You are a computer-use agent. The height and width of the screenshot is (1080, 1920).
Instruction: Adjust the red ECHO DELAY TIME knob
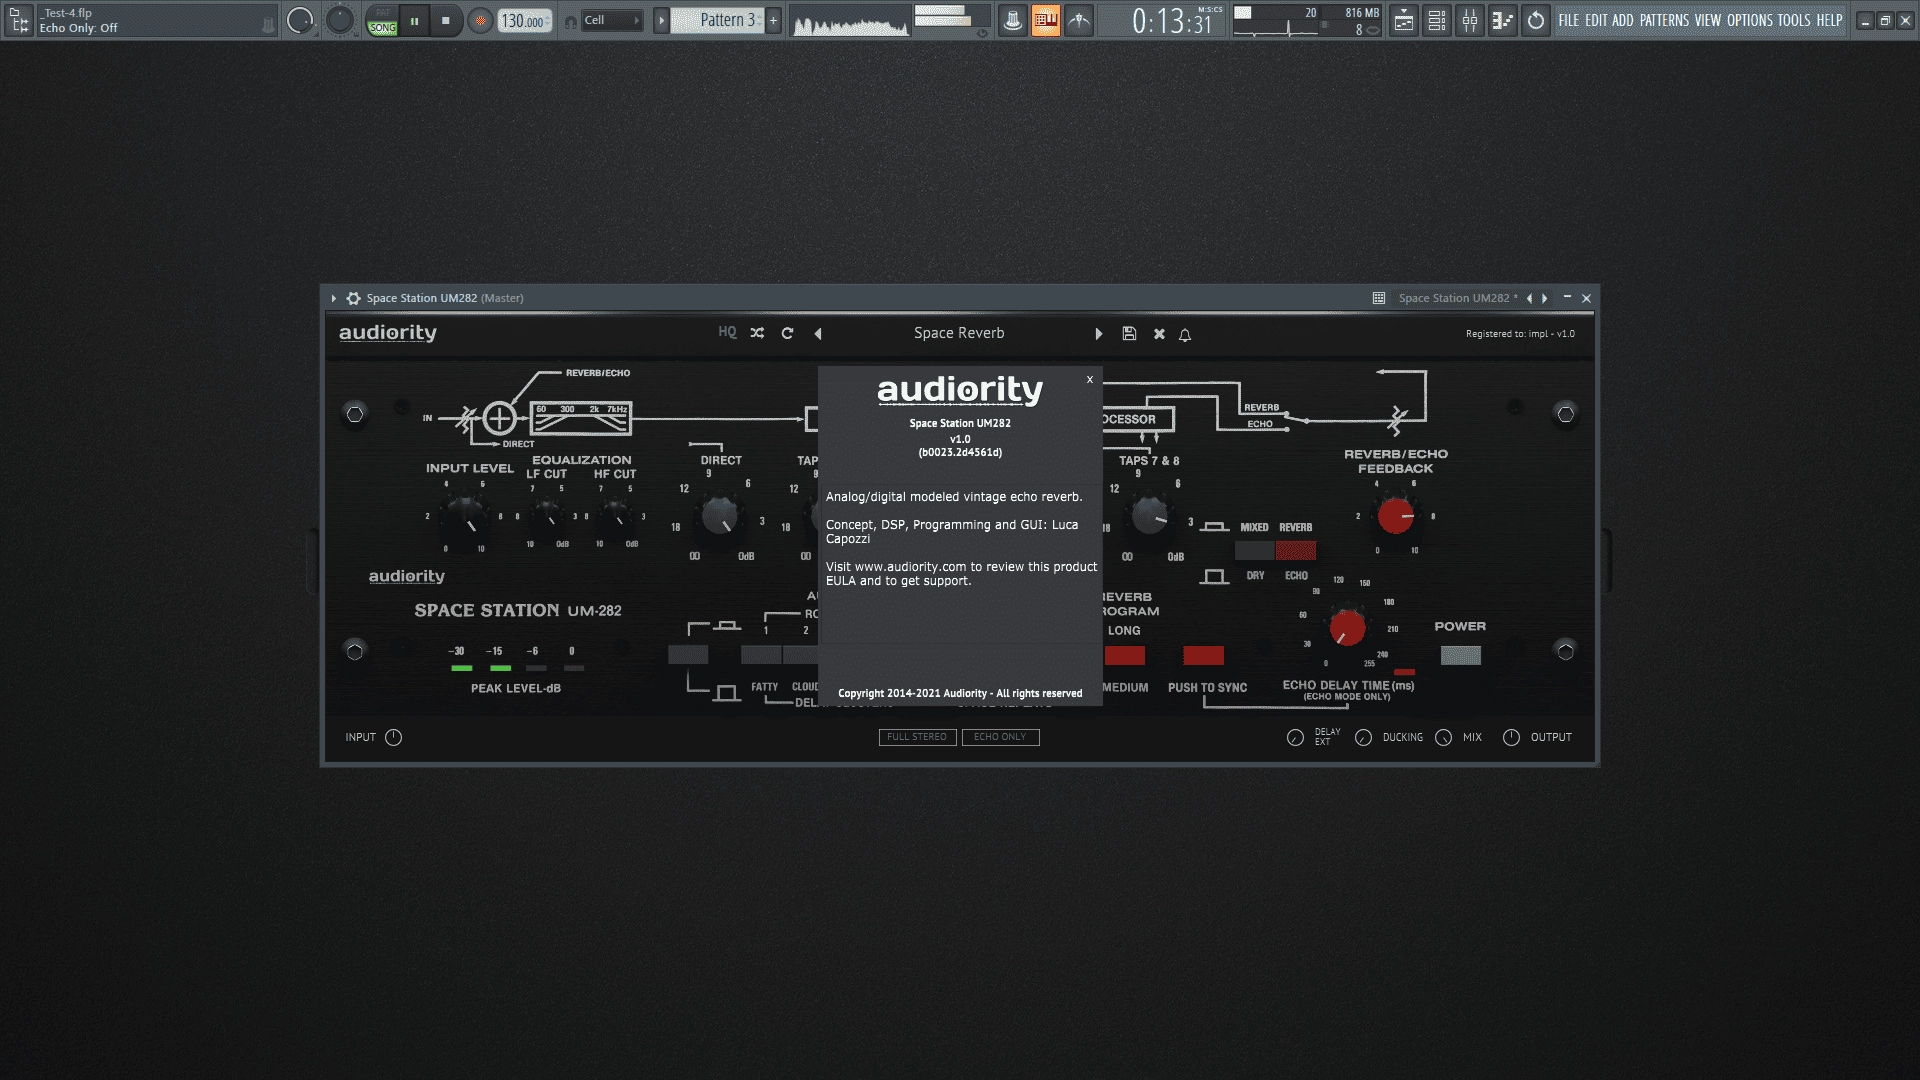1346,628
